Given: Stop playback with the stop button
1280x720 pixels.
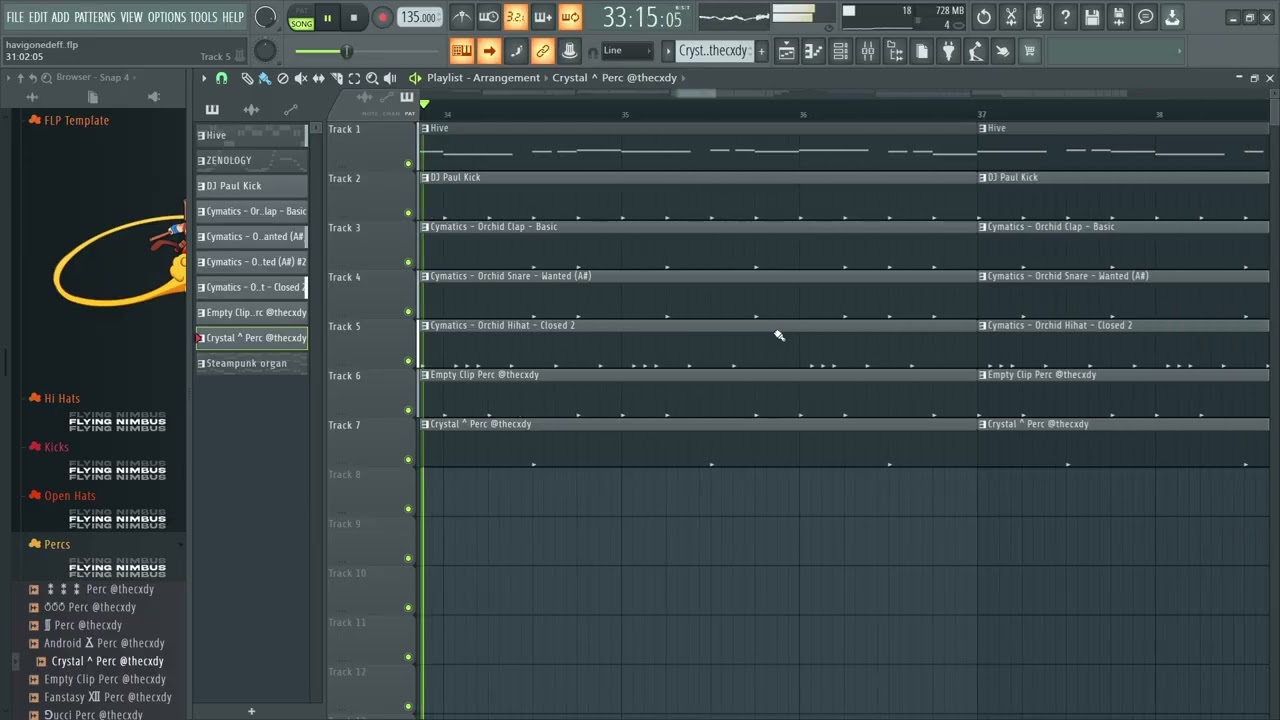Looking at the screenshot, I should tap(353, 17).
